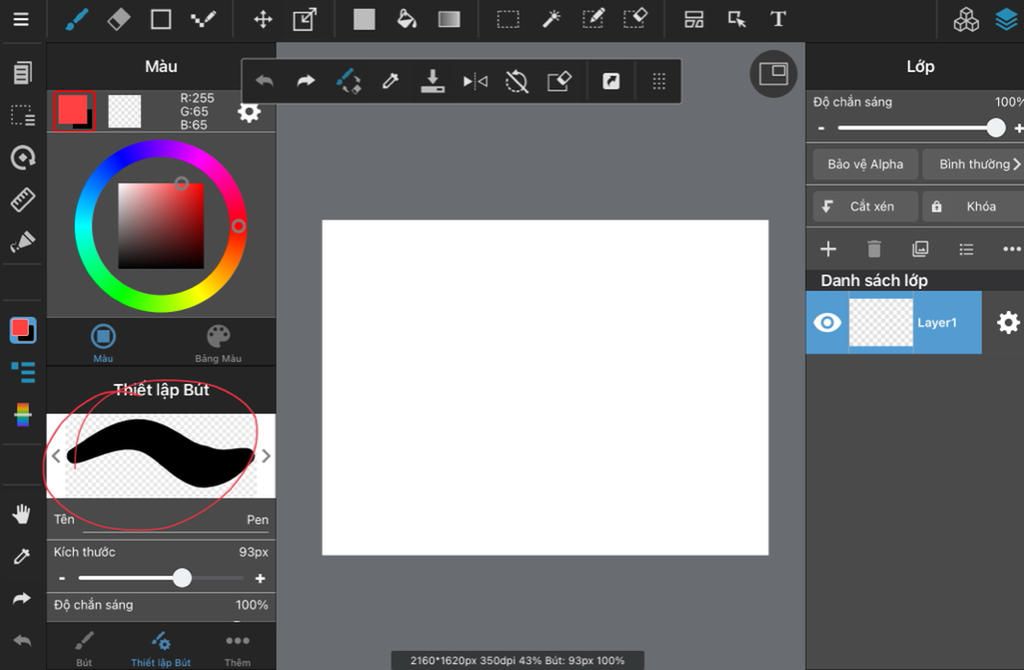Click the Kích thước size slider
The width and height of the screenshot is (1024, 670).
[x=161, y=578]
